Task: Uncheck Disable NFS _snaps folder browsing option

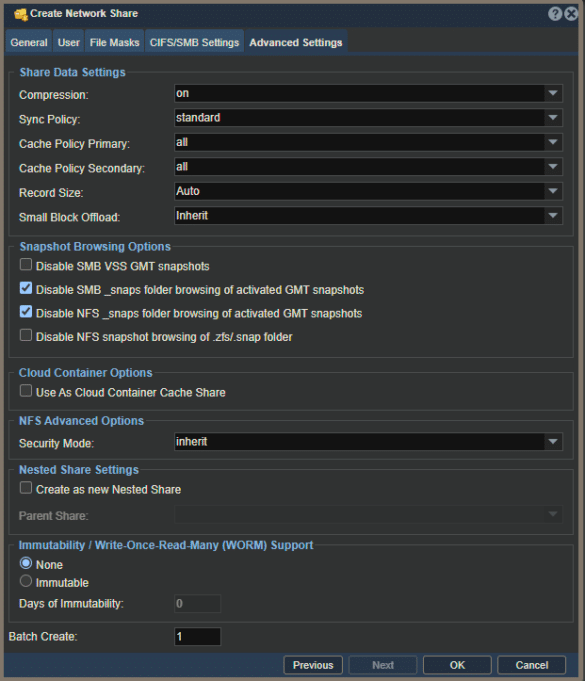Action: pyautogui.click(x=26, y=311)
